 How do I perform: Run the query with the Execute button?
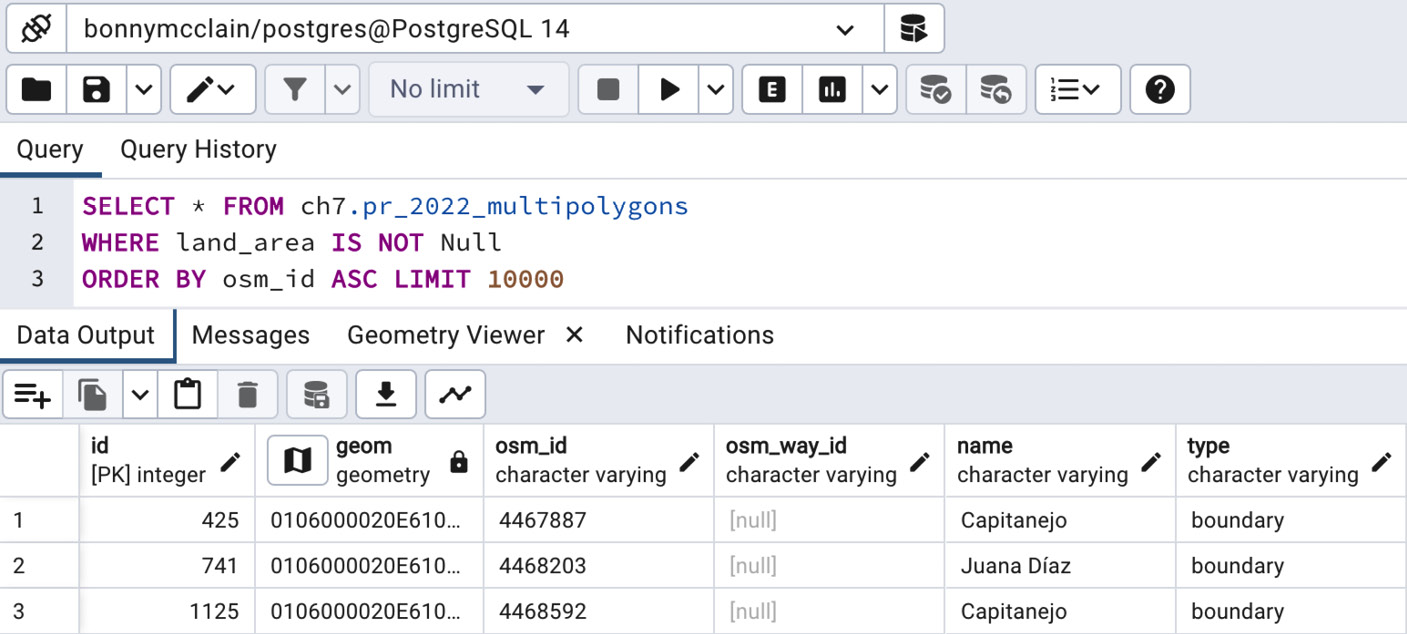click(x=669, y=89)
